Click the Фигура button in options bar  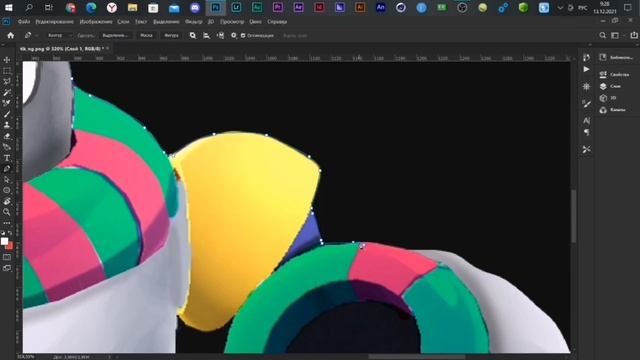[171, 36]
